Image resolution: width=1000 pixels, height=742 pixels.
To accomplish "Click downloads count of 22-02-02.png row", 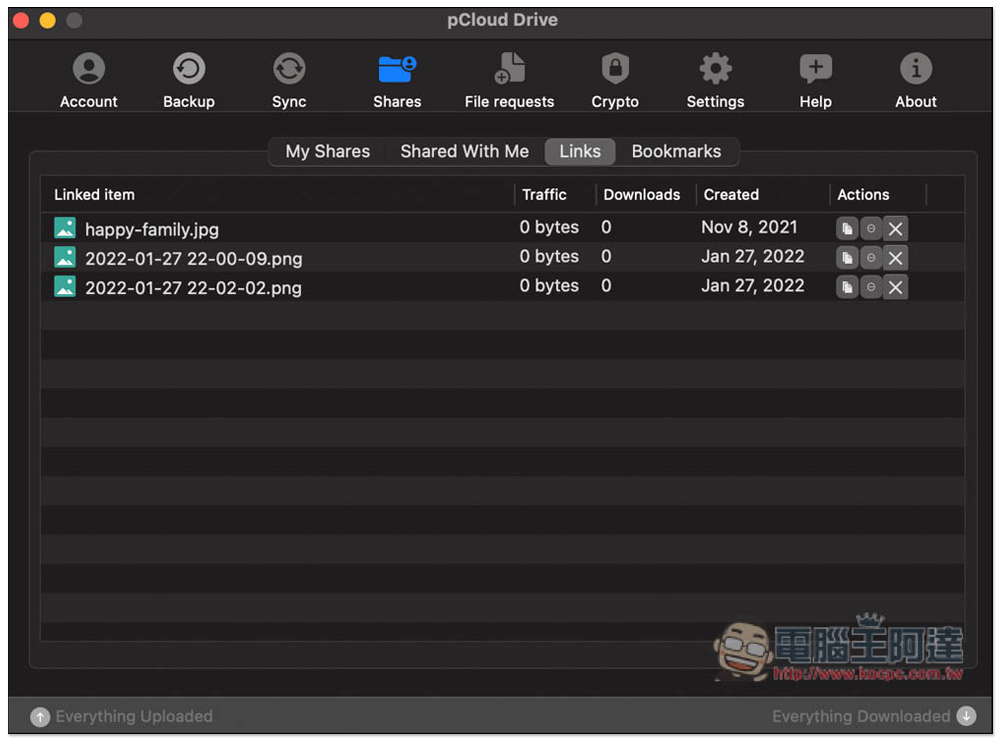I will (x=606, y=286).
